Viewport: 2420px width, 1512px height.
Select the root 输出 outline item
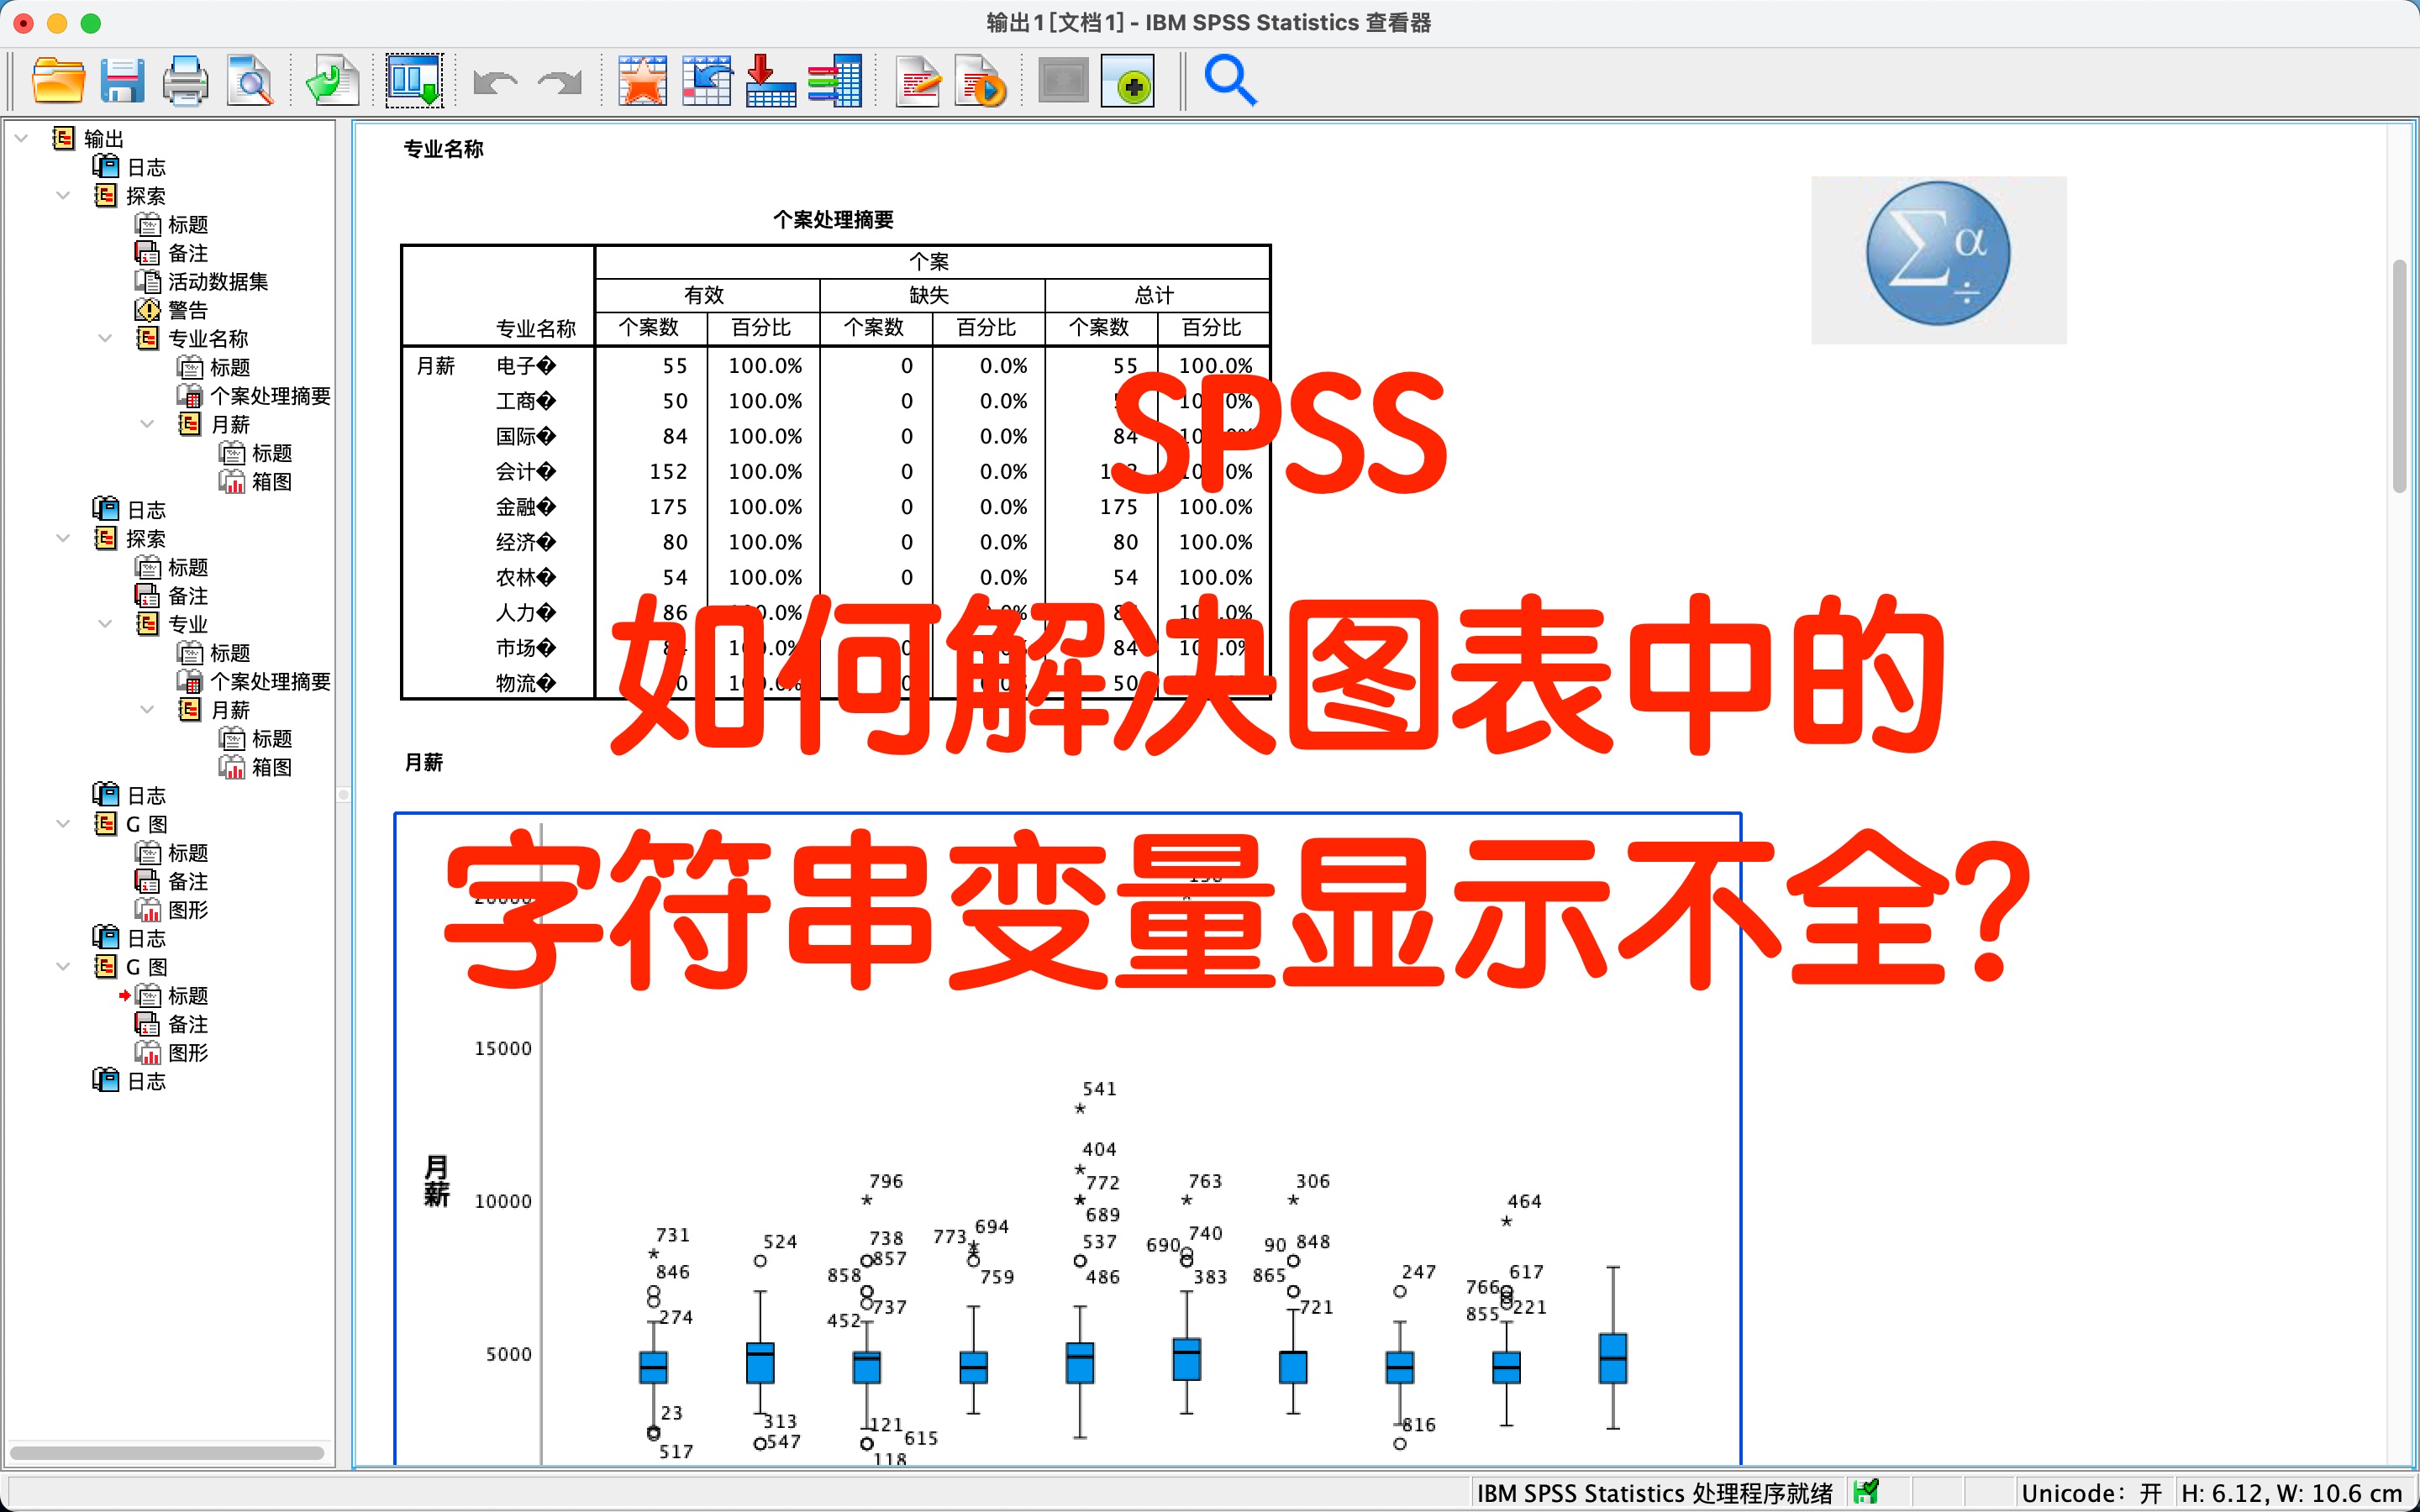click(x=103, y=138)
